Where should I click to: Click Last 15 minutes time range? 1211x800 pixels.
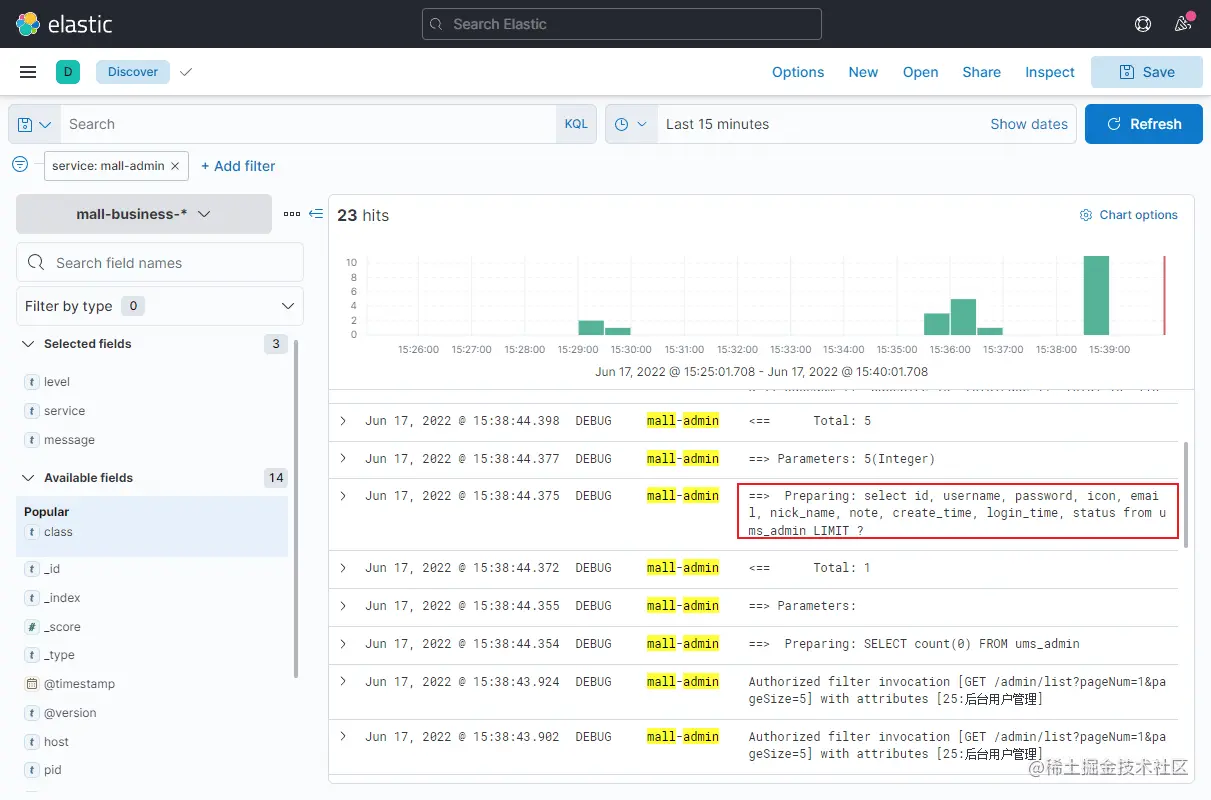point(718,124)
